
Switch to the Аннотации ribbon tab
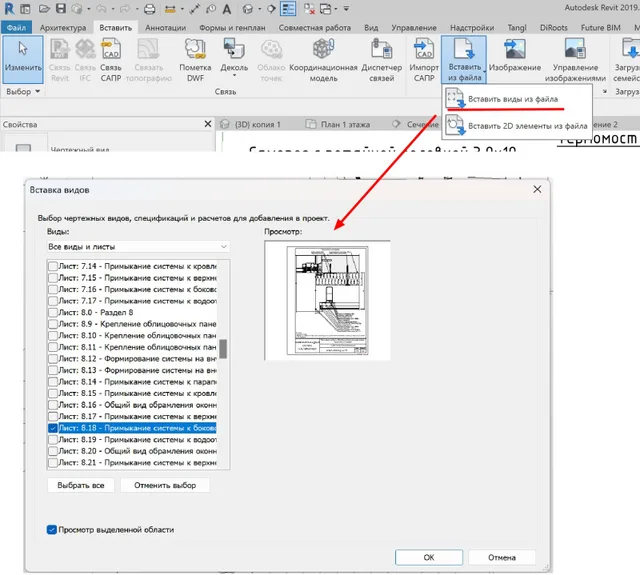(165, 28)
